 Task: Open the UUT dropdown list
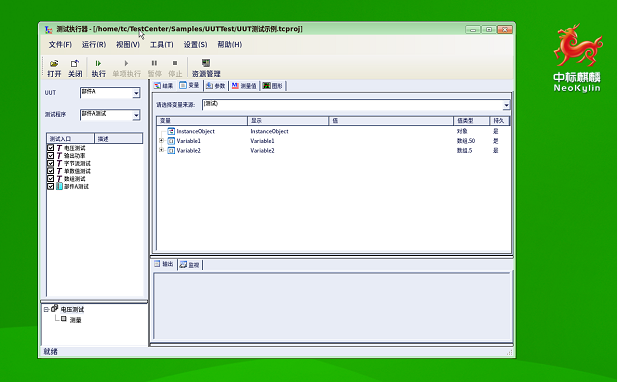coord(136,93)
